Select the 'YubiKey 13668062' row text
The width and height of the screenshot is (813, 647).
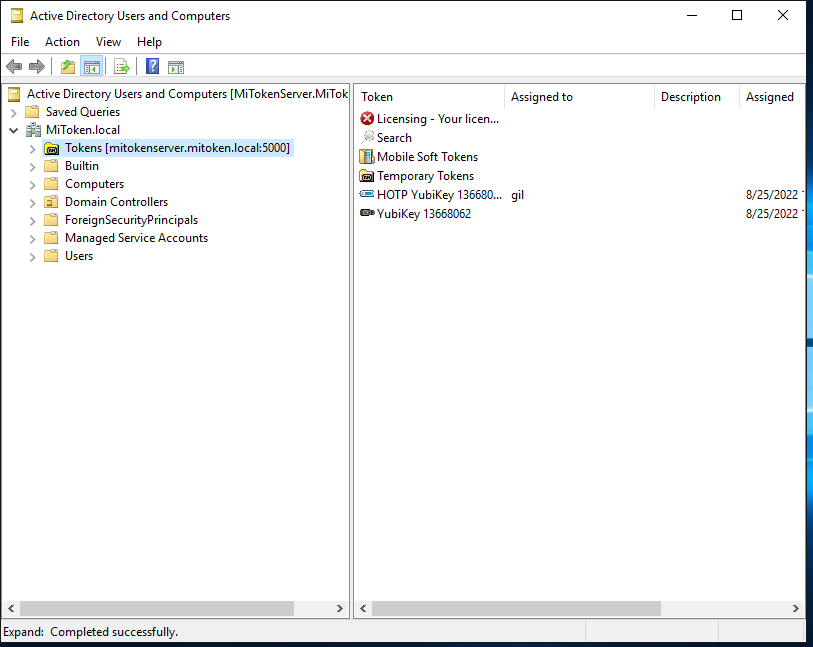[424, 214]
